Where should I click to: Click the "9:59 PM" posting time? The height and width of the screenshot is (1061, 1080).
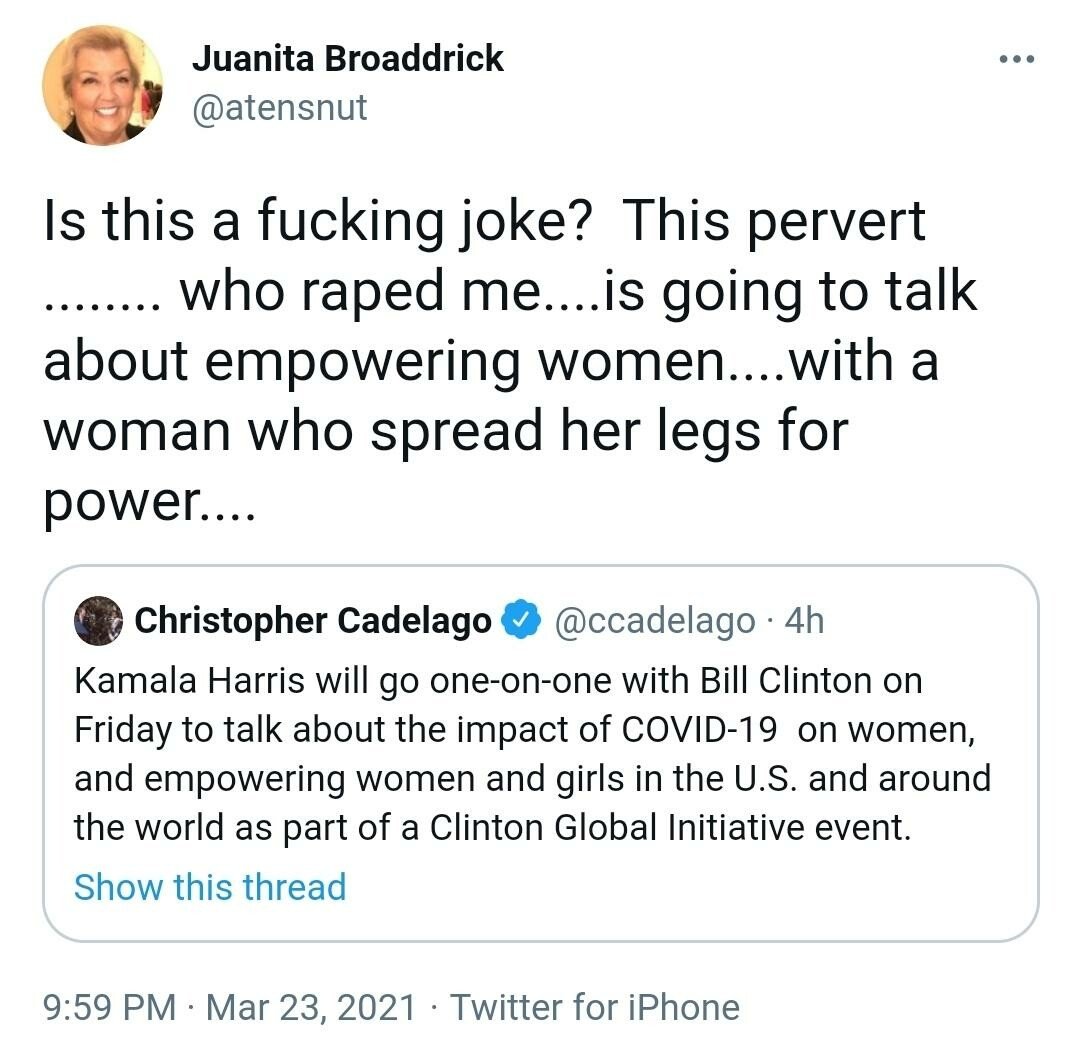pos(109,1006)
